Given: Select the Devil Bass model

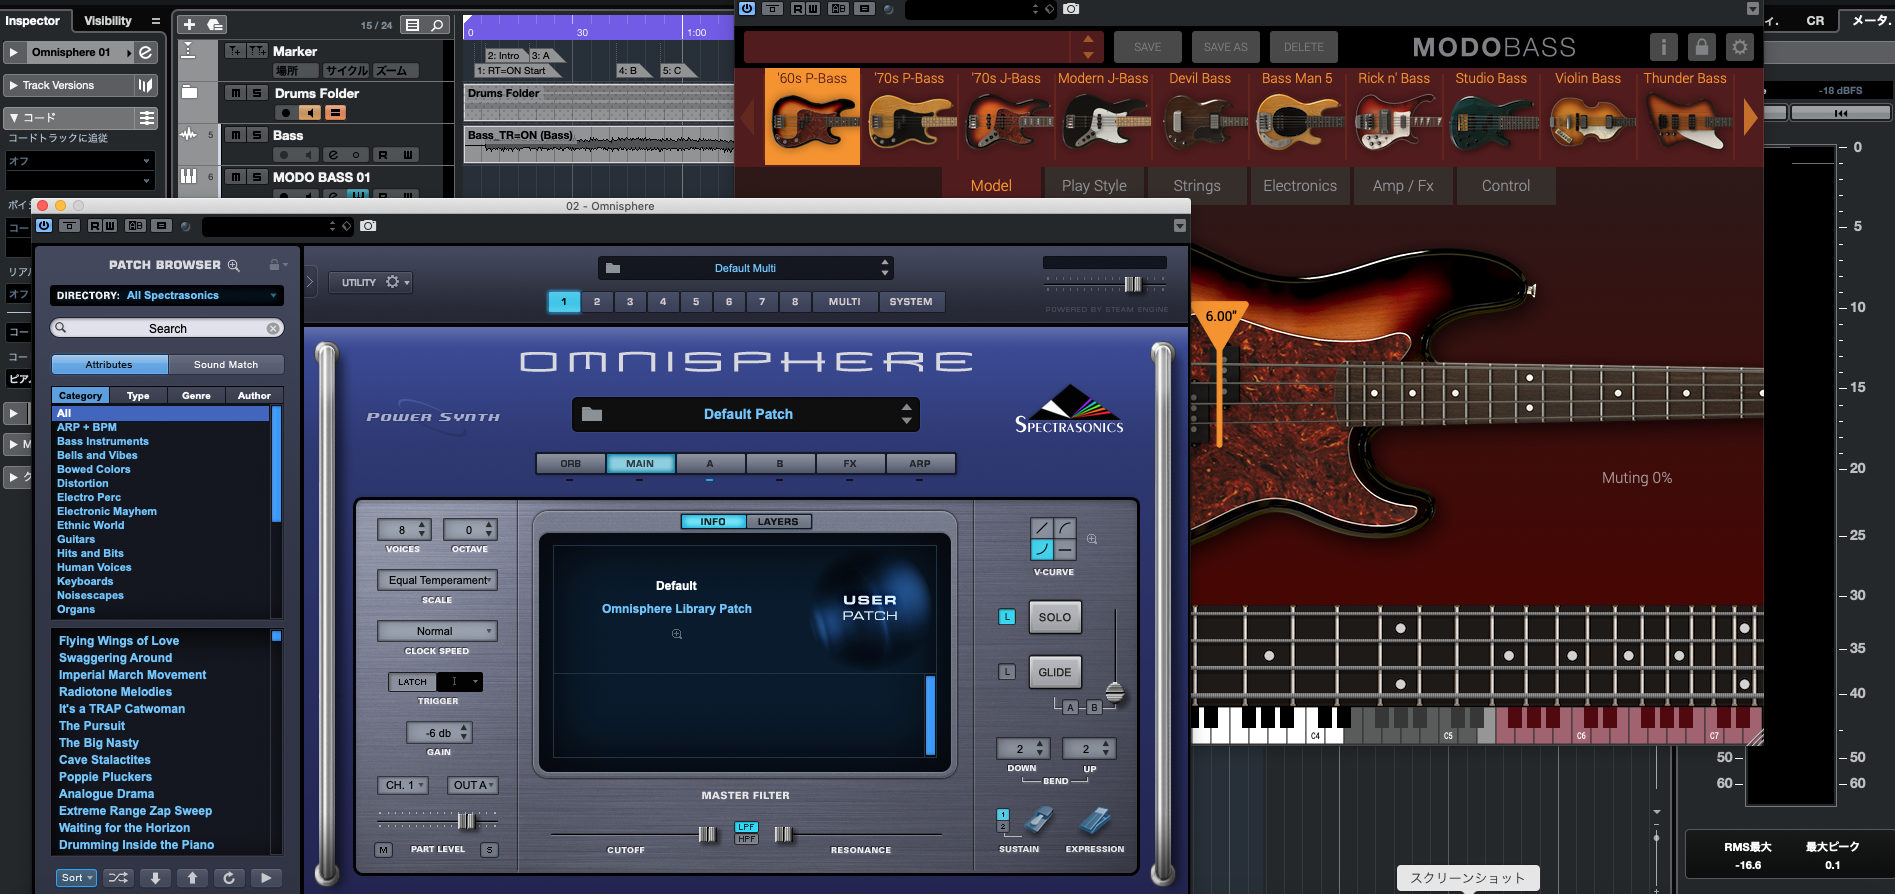Looking at the screenshot, I should [1200, 116].
